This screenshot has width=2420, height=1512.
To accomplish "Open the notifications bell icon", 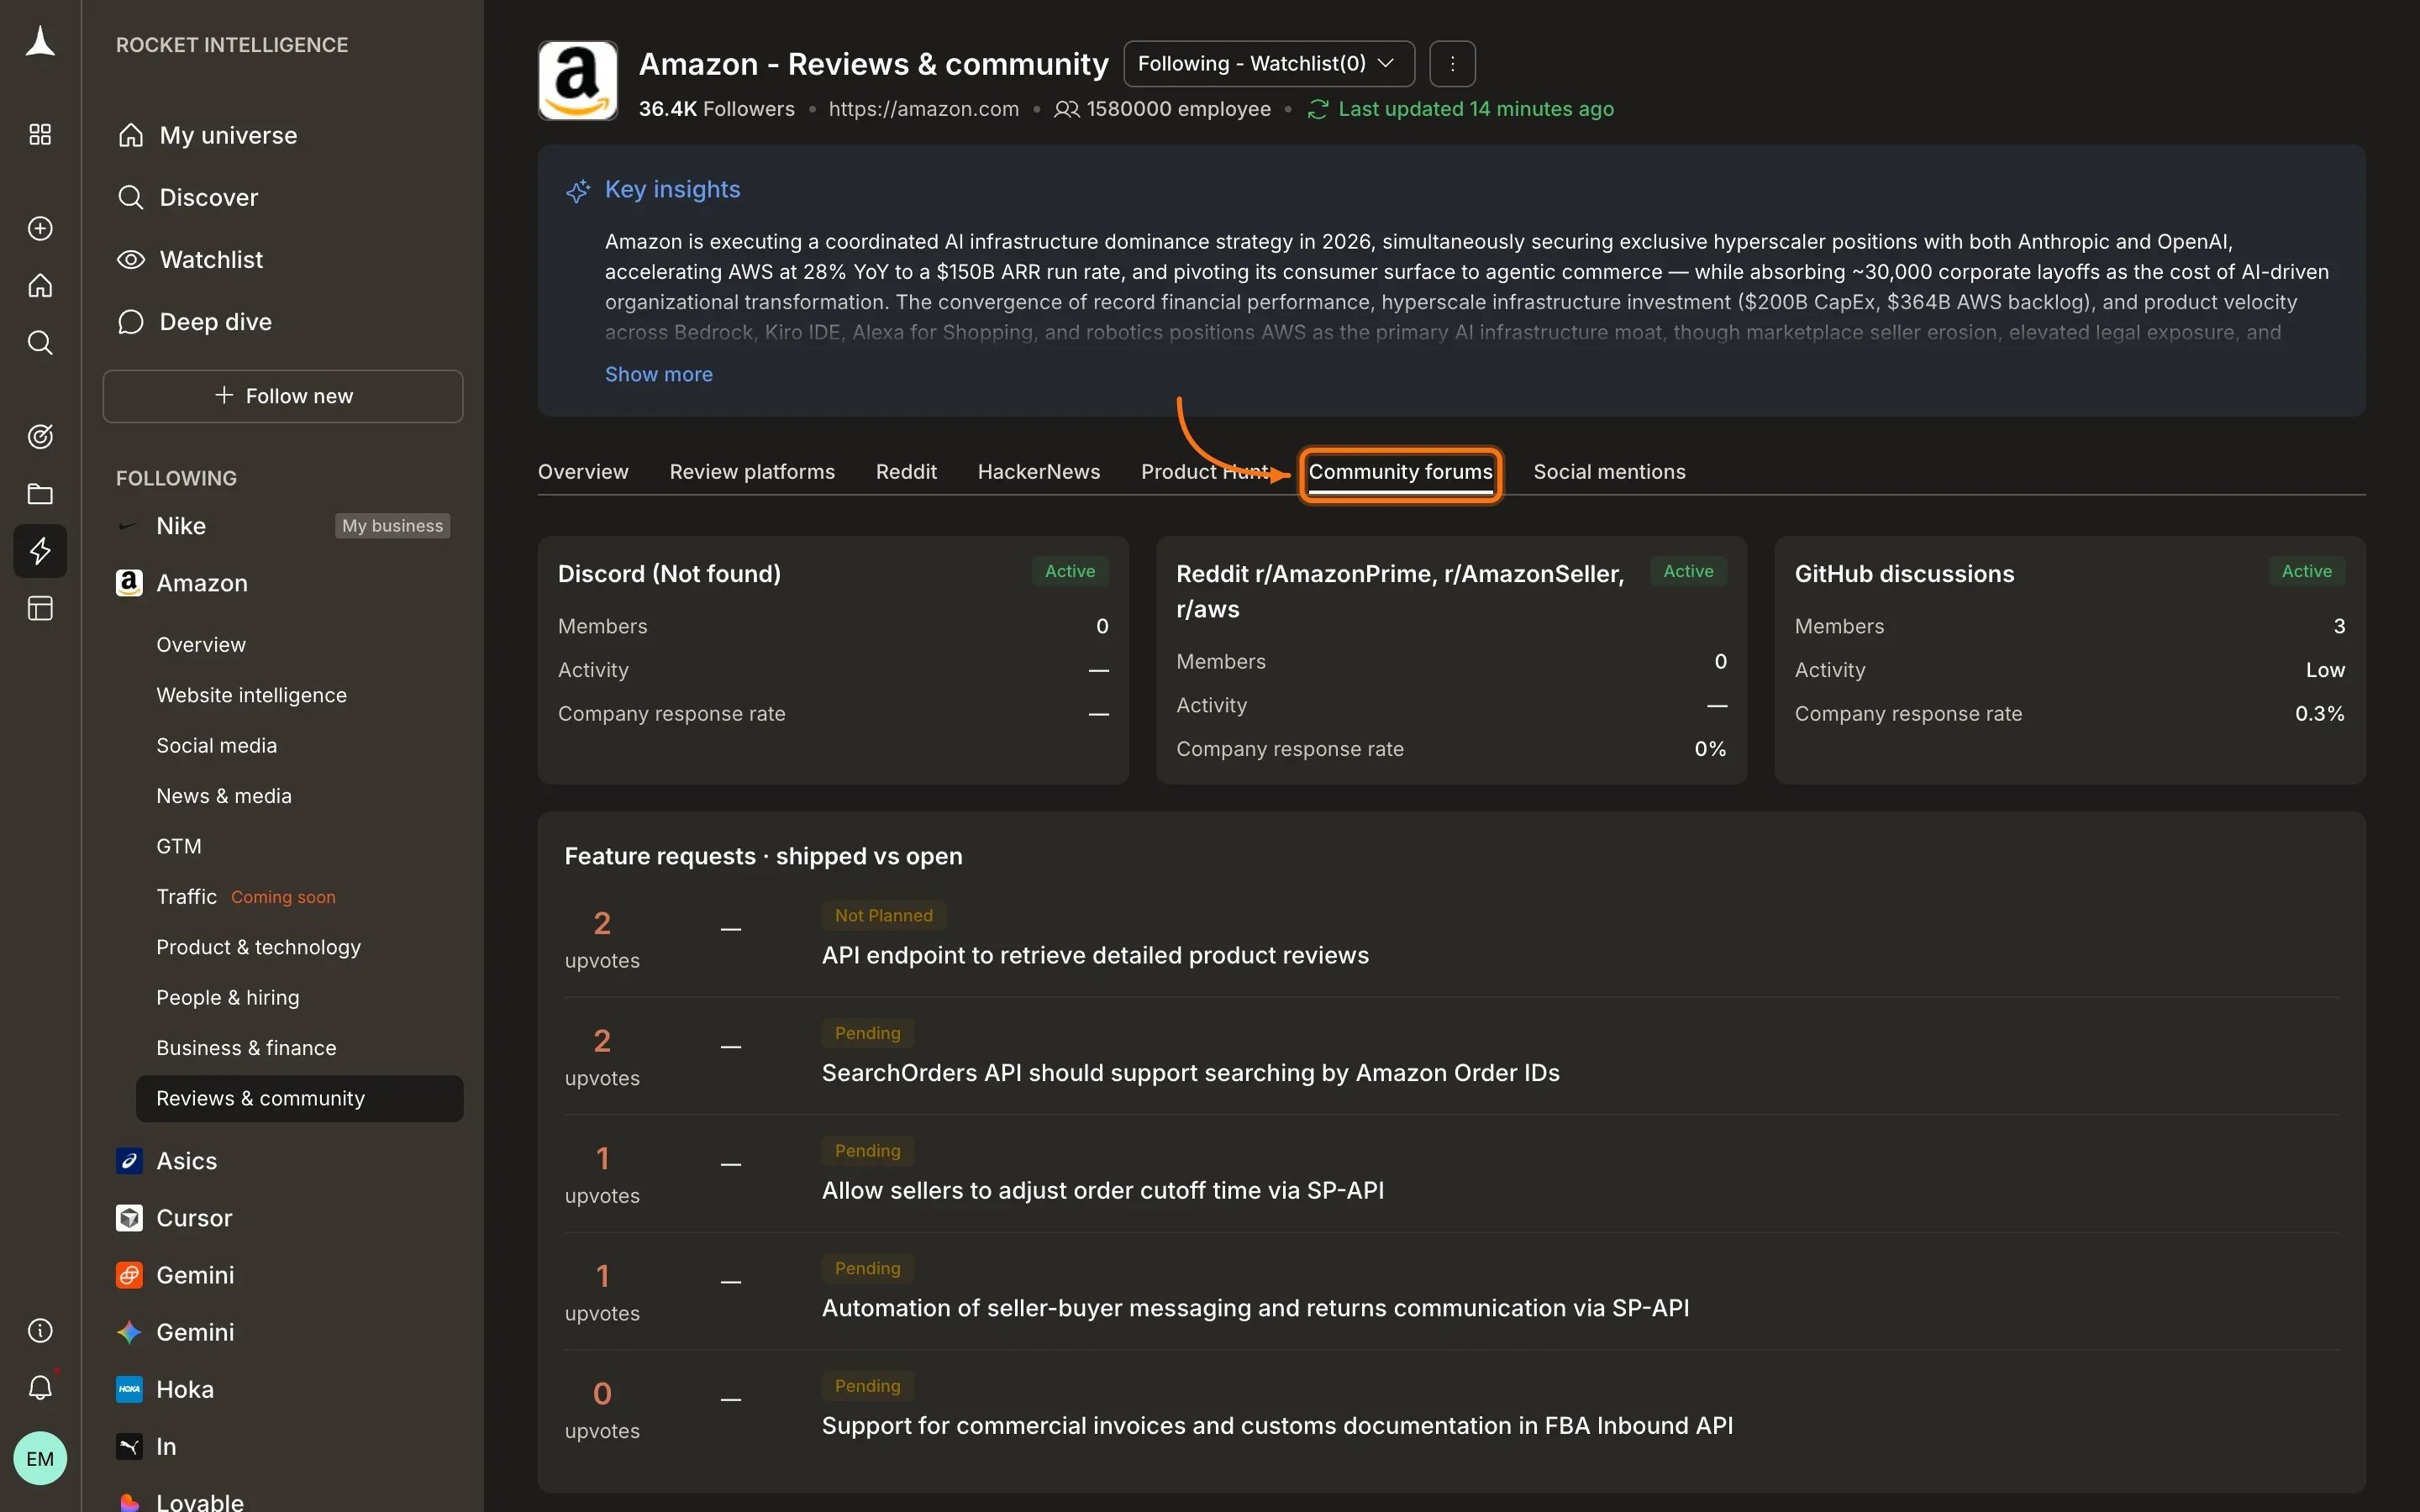I will (40, 1388).
